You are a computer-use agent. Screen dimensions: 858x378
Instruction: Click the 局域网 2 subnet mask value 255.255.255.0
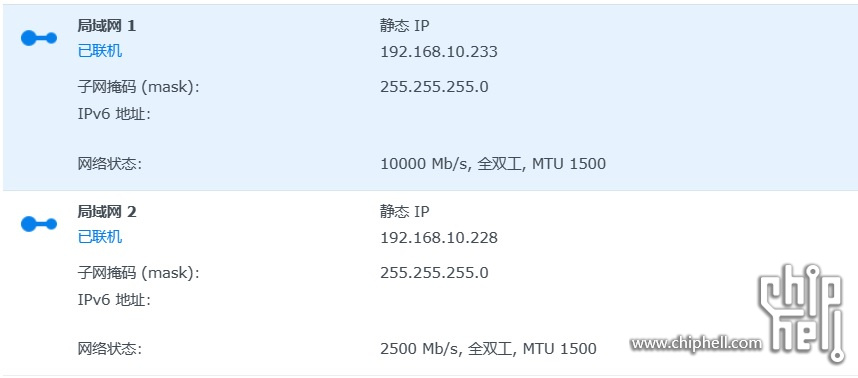pos(434,272)
